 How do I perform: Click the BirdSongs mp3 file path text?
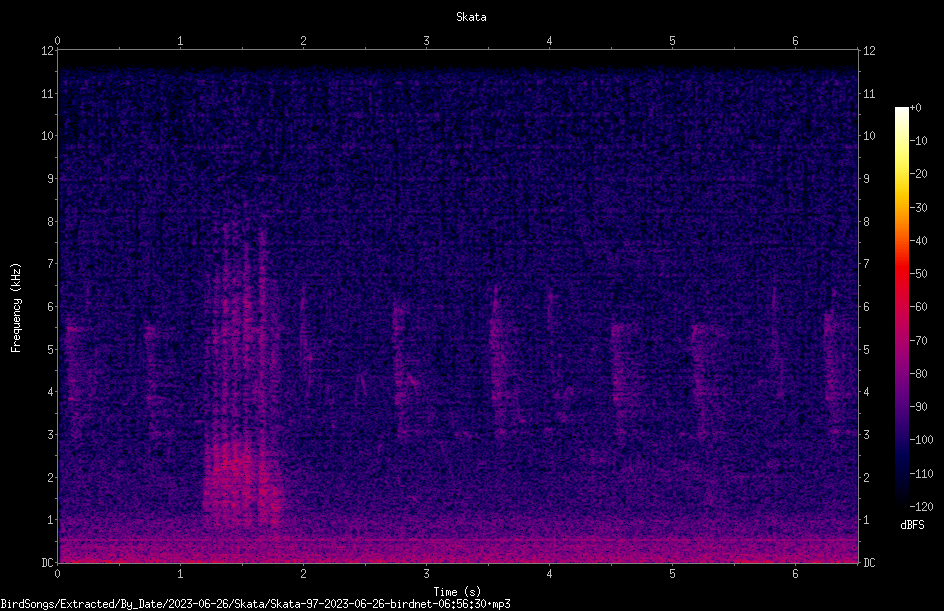255,604
